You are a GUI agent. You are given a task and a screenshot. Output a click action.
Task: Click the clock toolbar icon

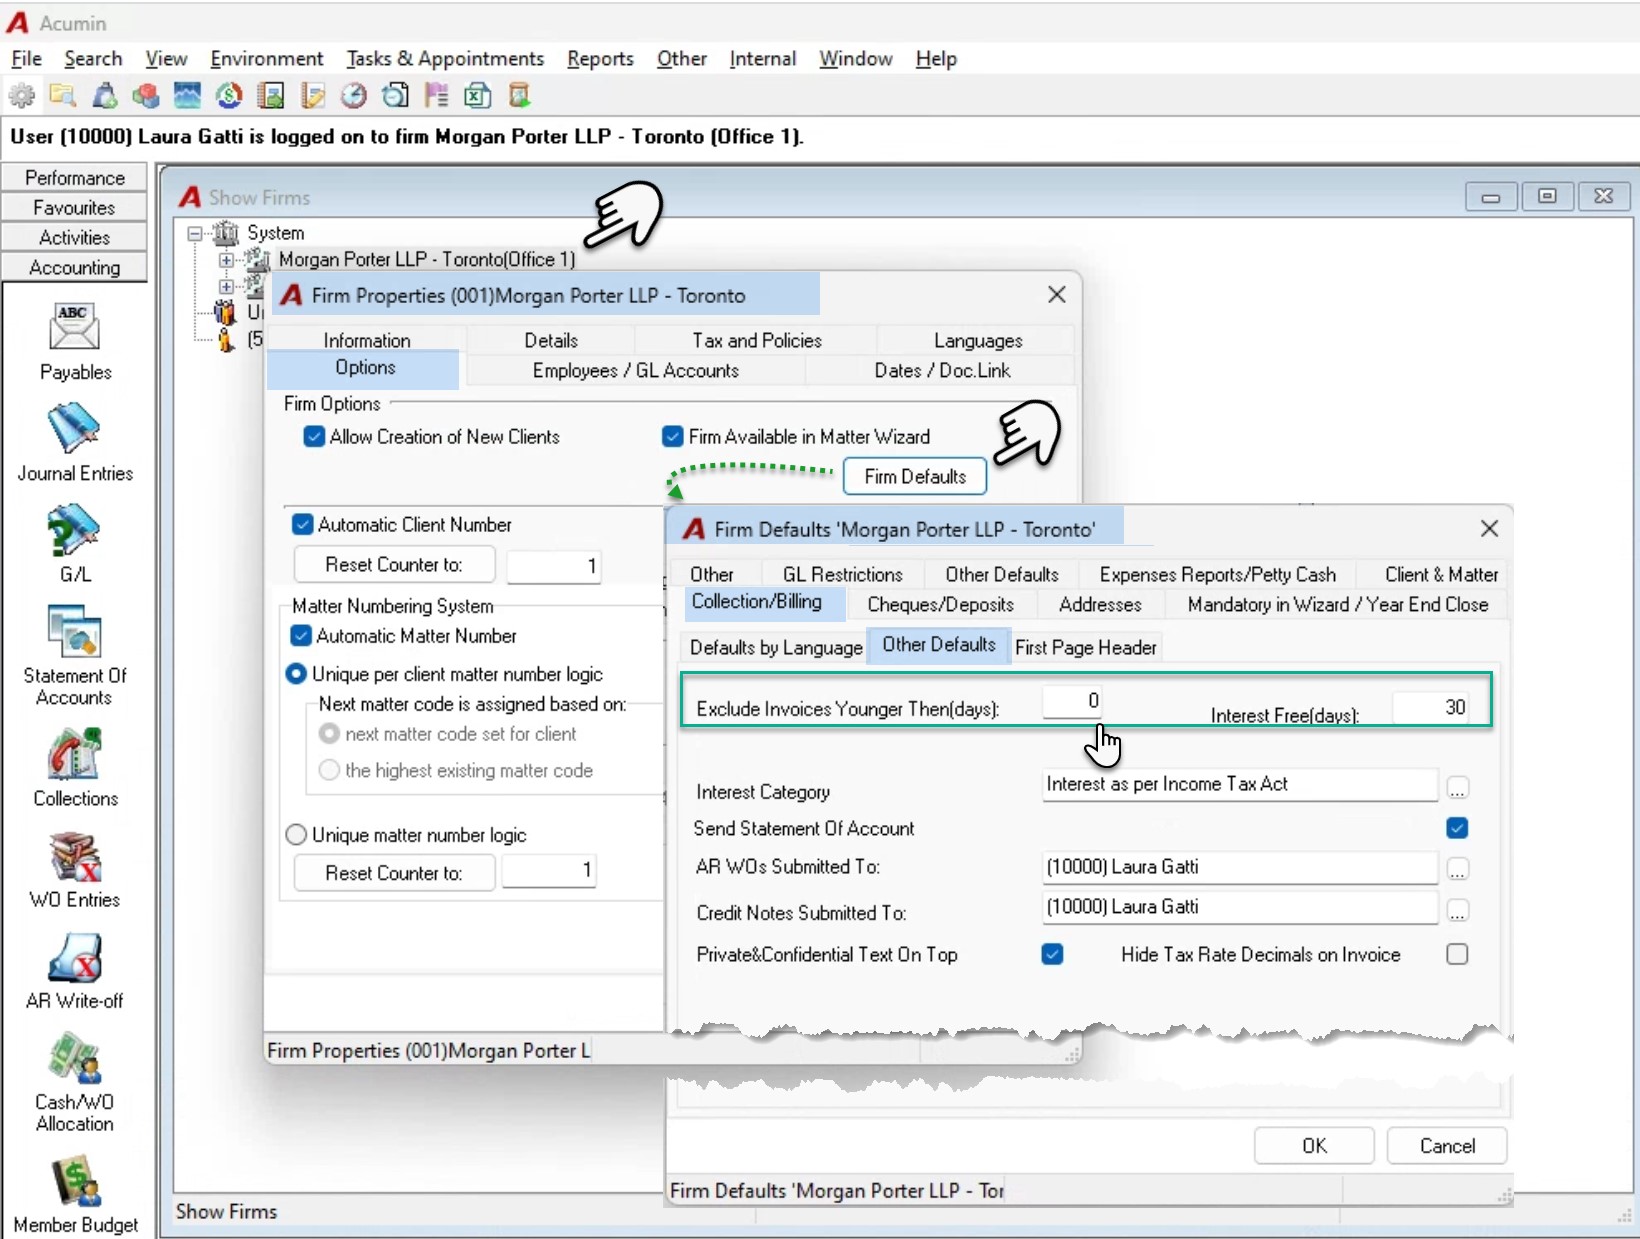tap(353, 96)
